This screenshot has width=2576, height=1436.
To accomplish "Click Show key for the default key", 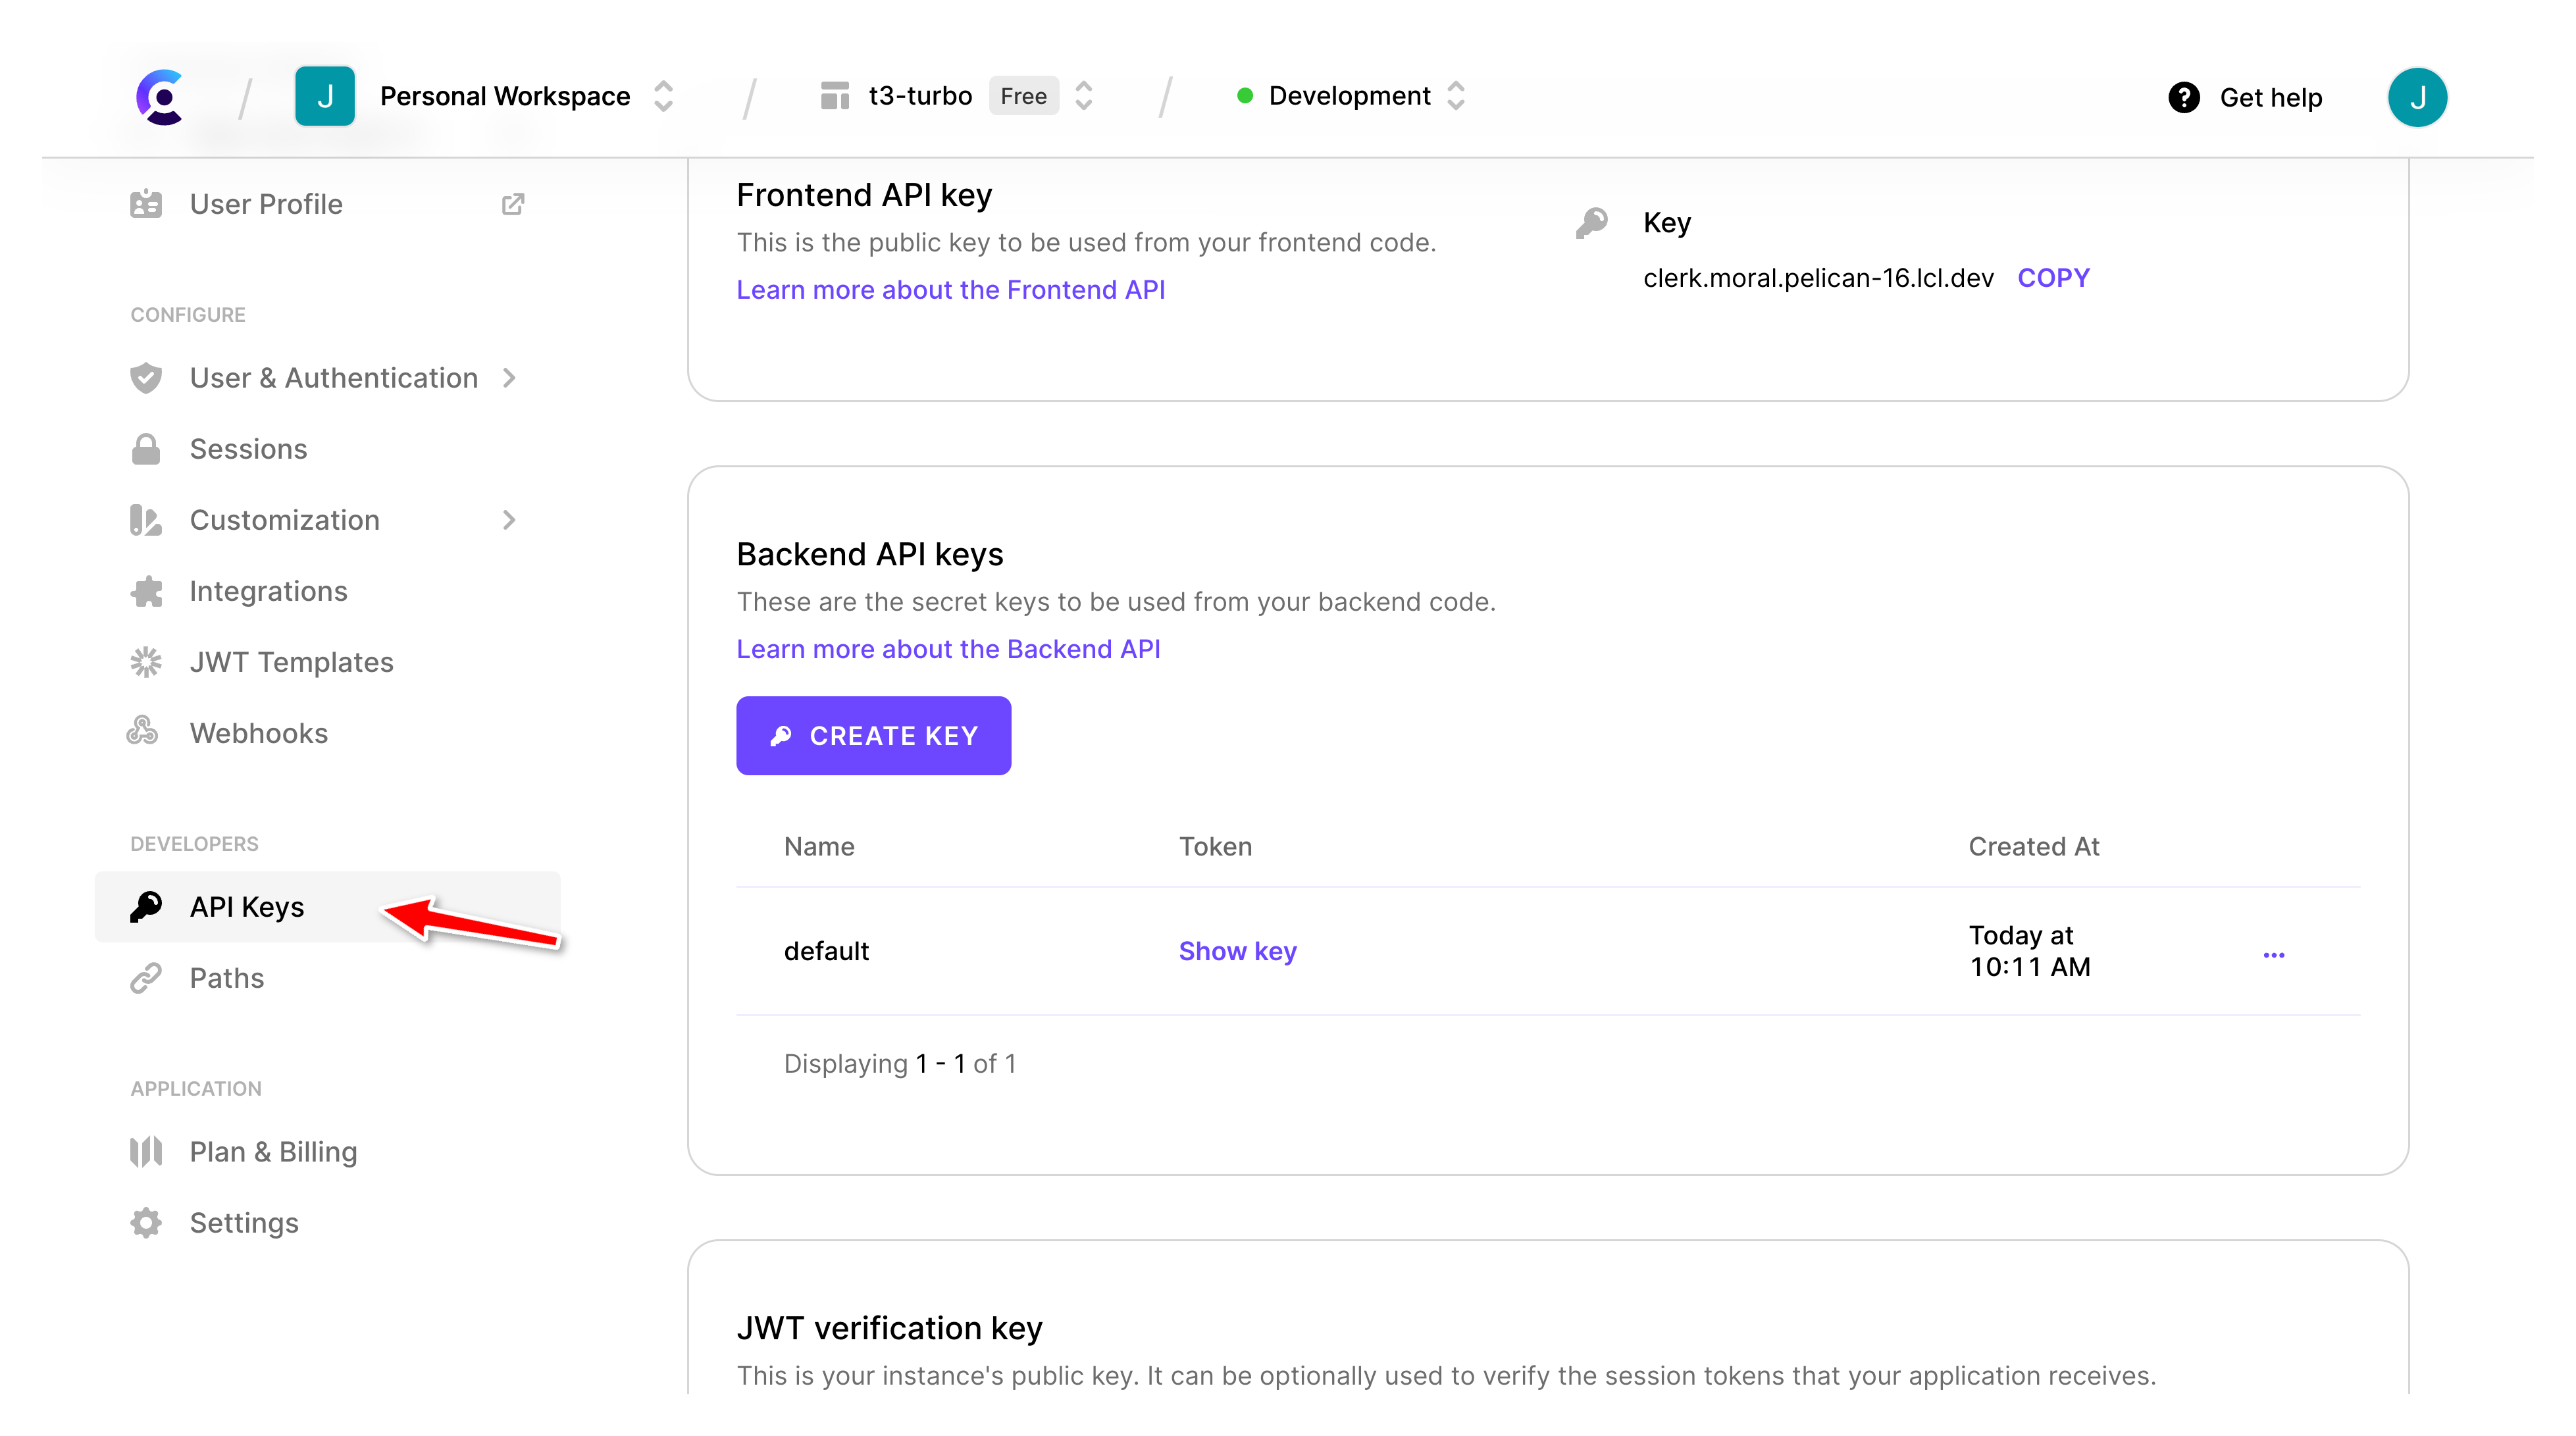I will click(1237, 951).
